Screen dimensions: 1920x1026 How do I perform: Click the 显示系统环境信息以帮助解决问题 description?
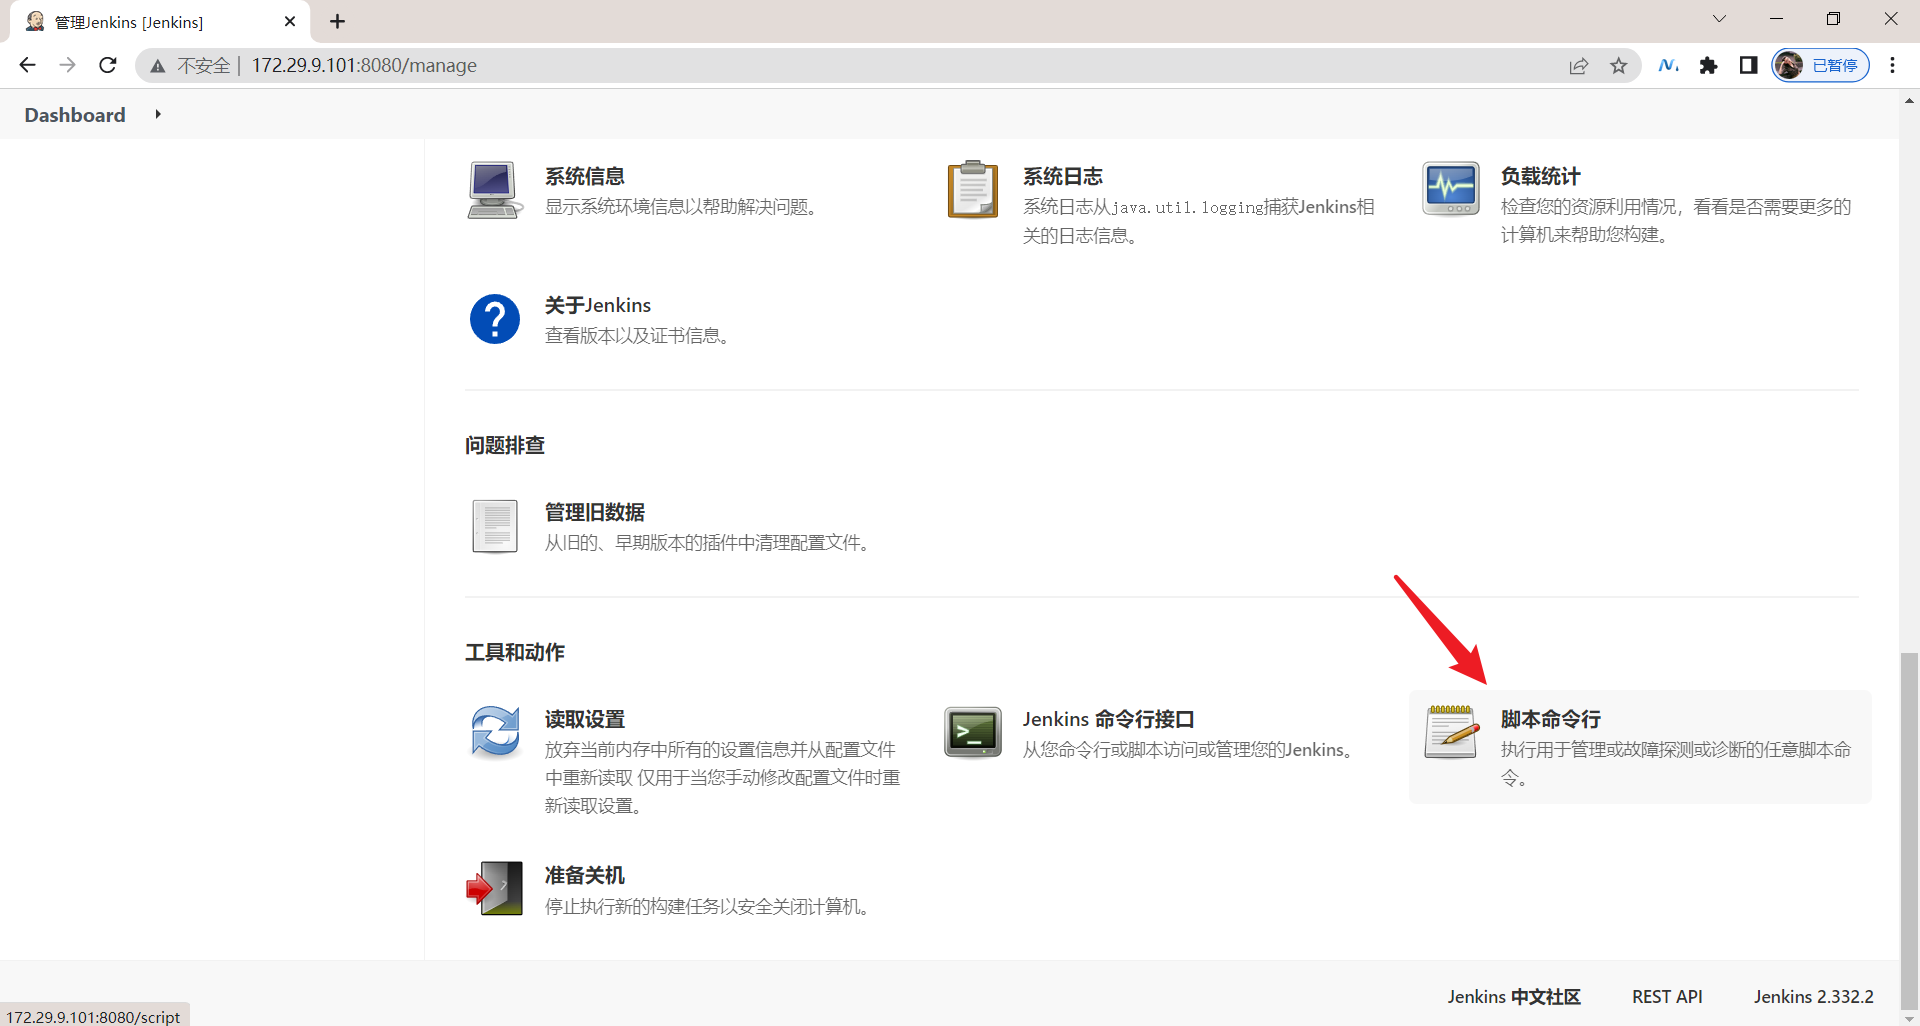[681, 207]
